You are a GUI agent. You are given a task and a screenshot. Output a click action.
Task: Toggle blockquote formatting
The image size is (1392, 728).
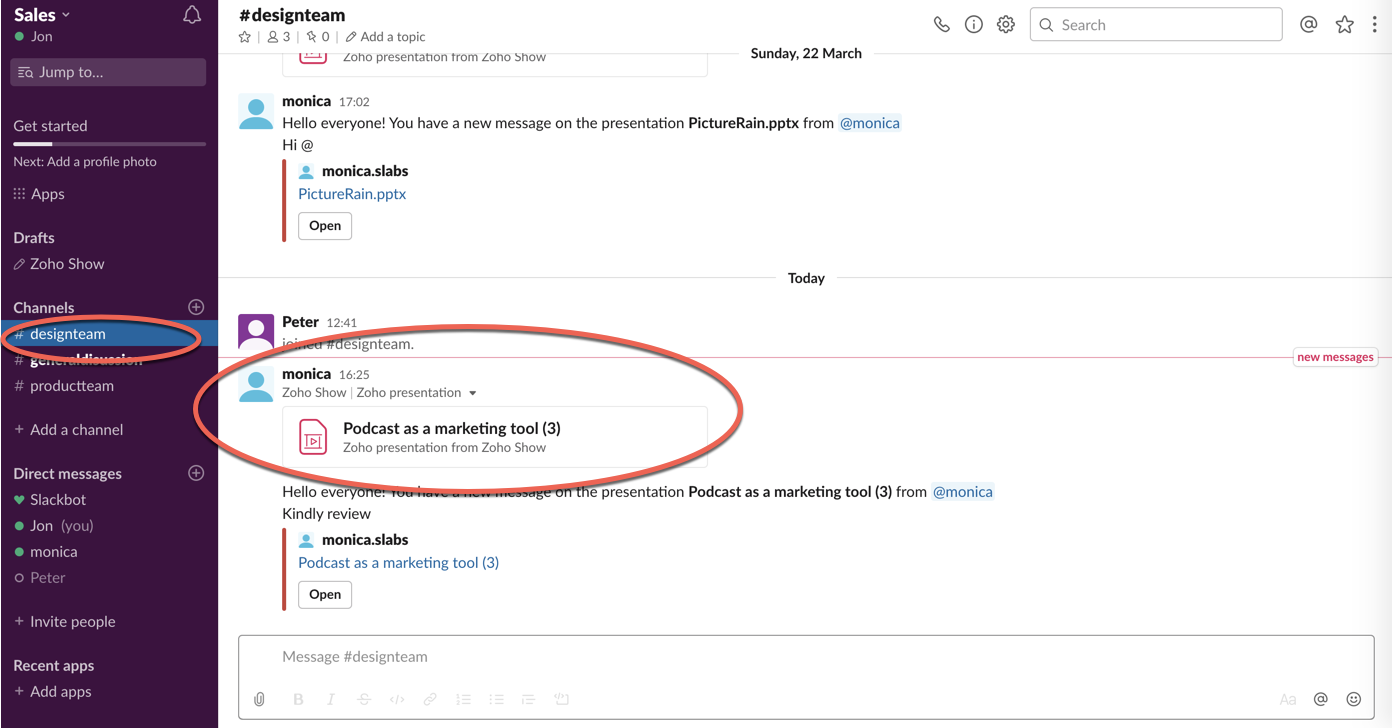coord(529,699)
